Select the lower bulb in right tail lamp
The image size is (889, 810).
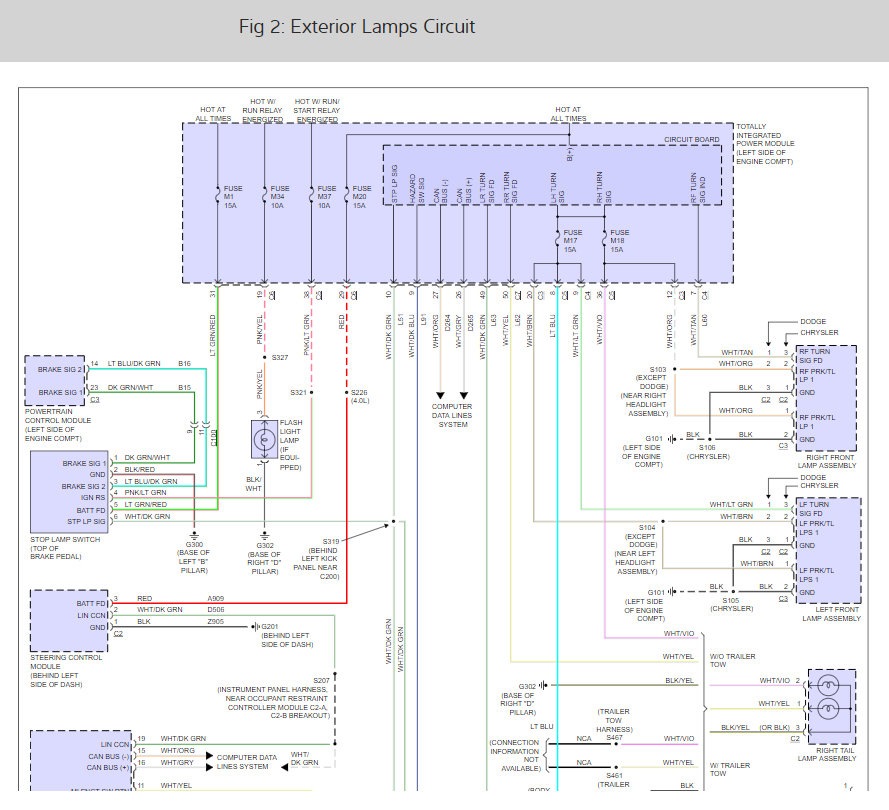[828, 709]
